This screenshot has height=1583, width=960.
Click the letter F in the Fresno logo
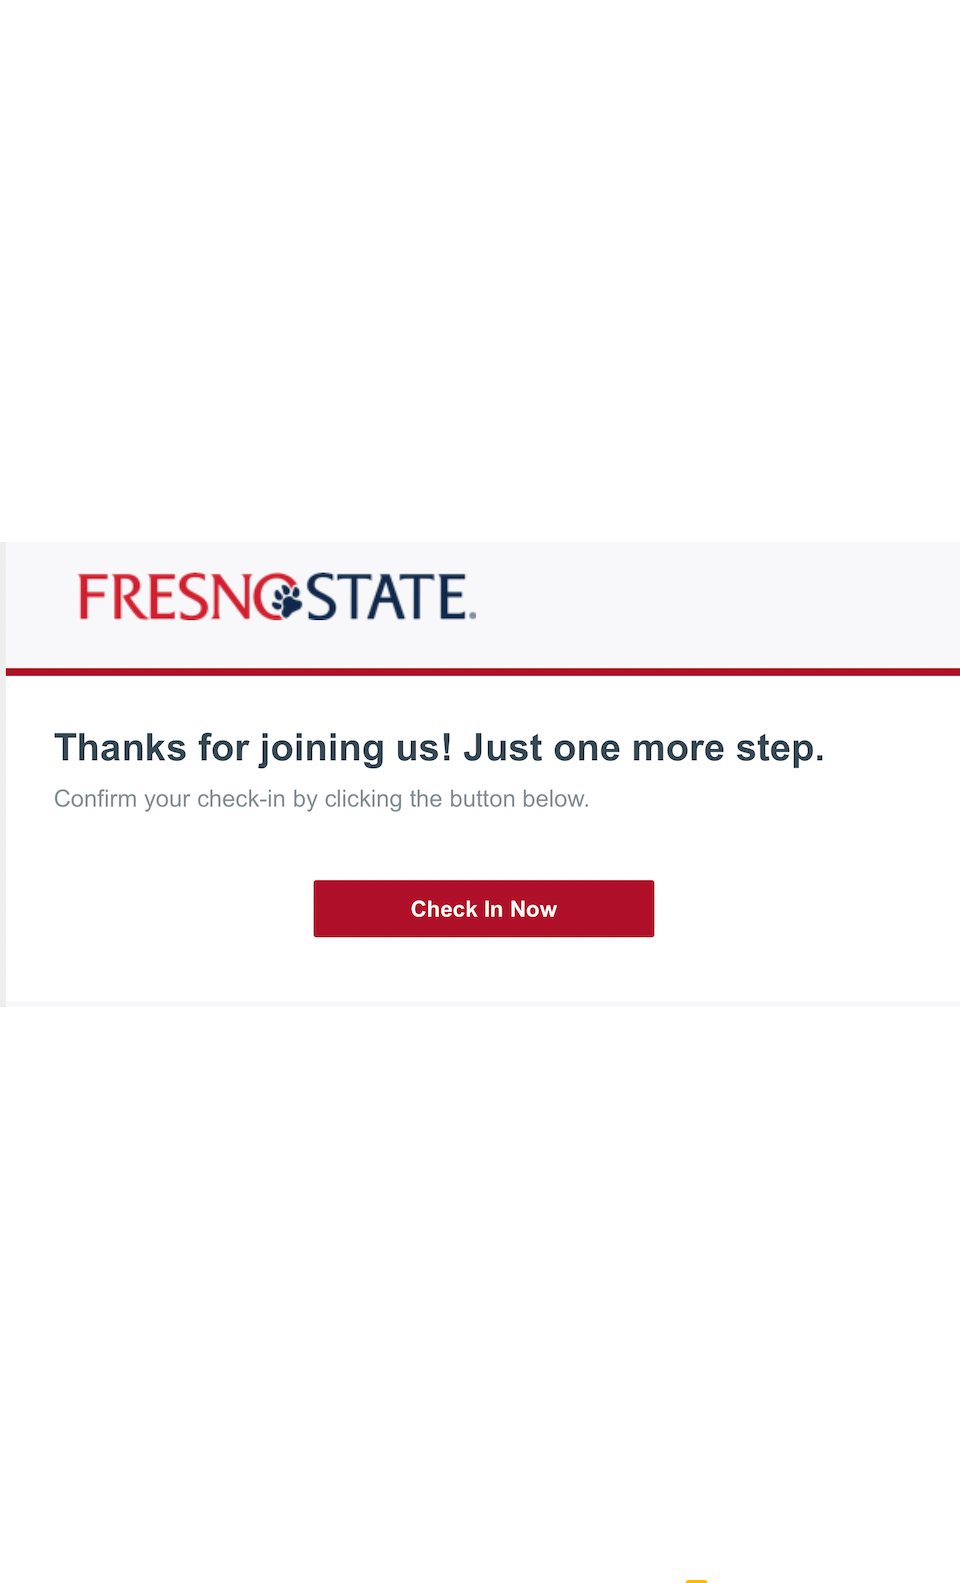[x=92, y=597]
